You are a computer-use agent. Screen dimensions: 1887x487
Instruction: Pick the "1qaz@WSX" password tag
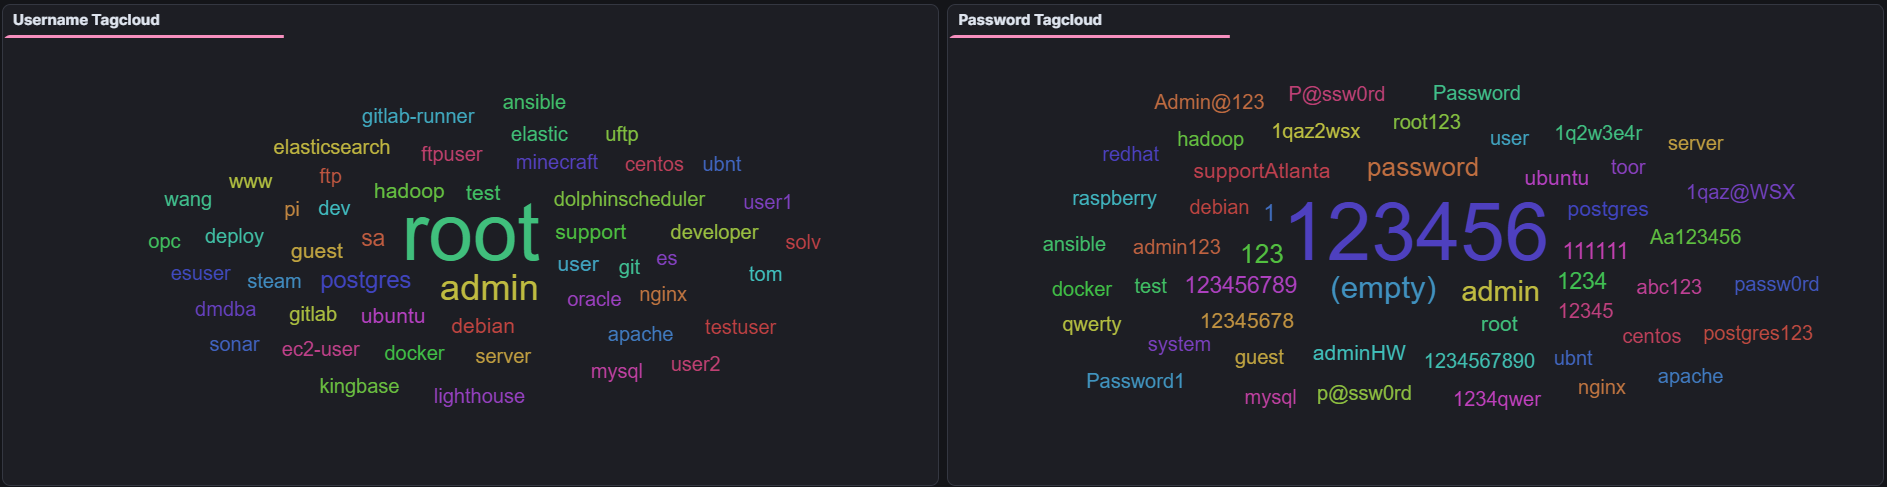pos(1740,192)
